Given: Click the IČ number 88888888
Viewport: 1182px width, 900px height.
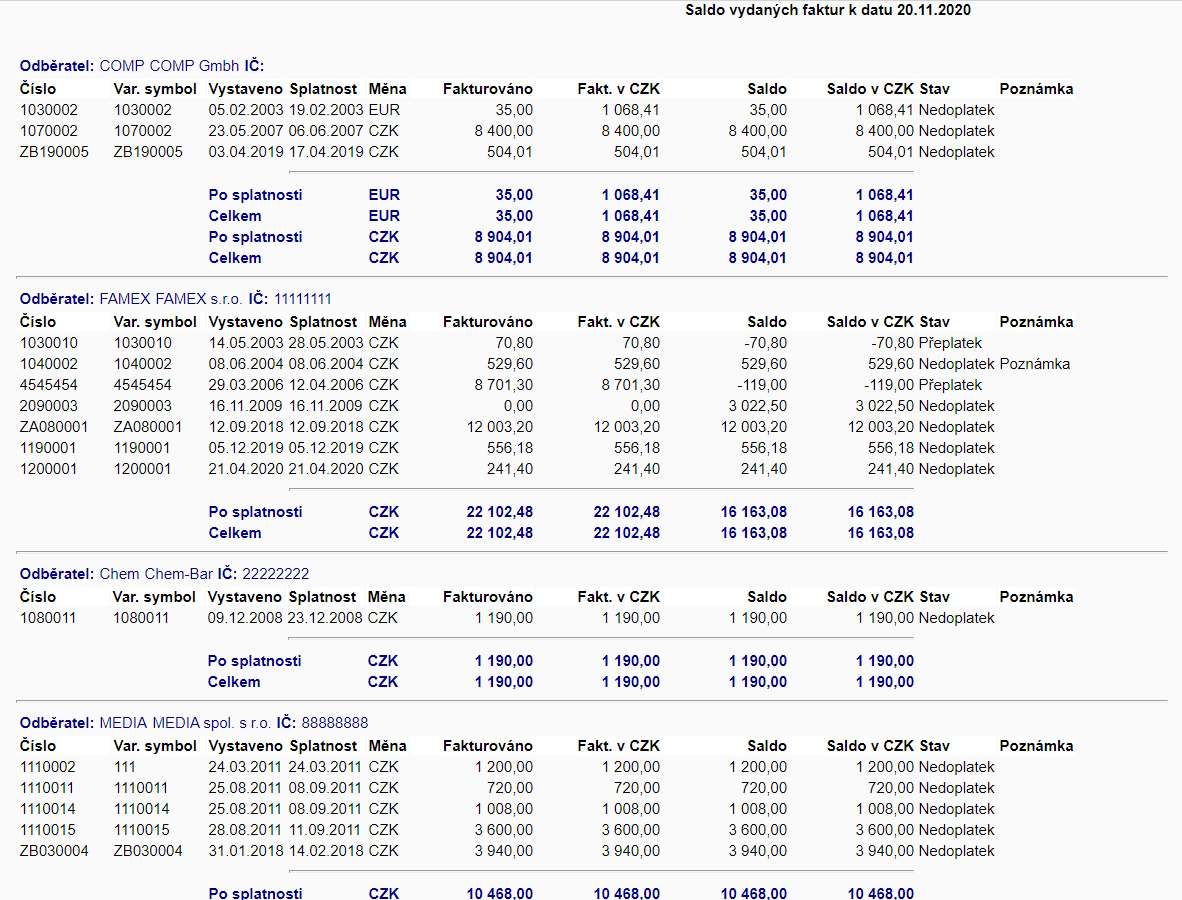Looking at the screenshot, I should coord(335,723).
